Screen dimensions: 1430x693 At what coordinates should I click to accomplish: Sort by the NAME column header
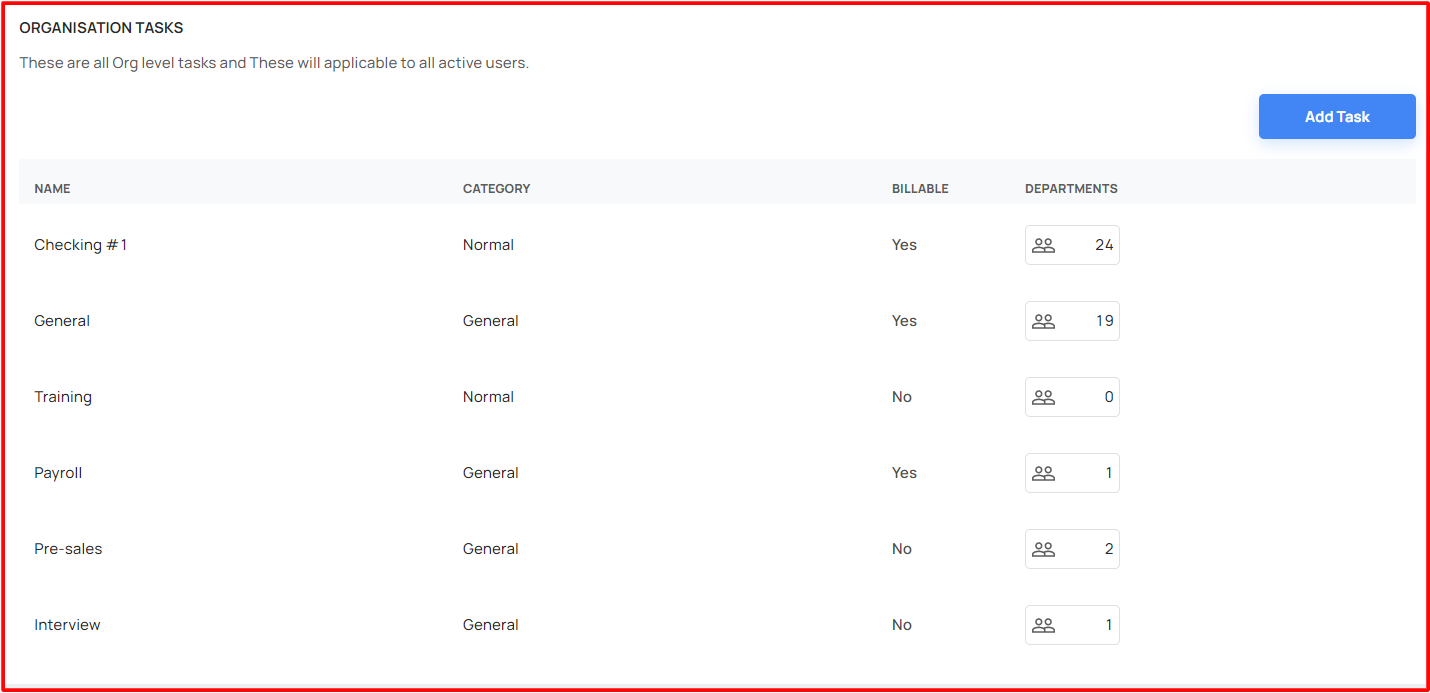point(52,188)
